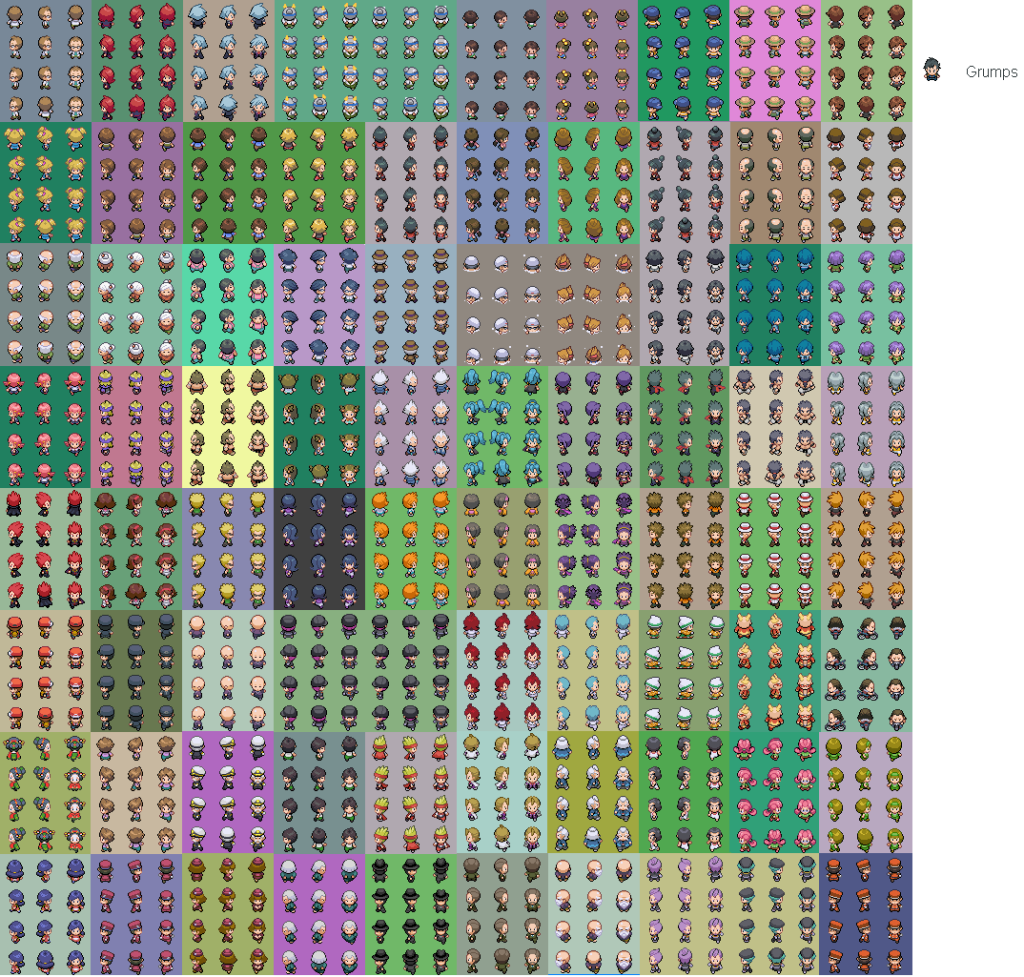The height and width of the screenshot is (977, 1024).
Task: Choose the silver-haired sheet on purple, bottom row
Action: 320,914
